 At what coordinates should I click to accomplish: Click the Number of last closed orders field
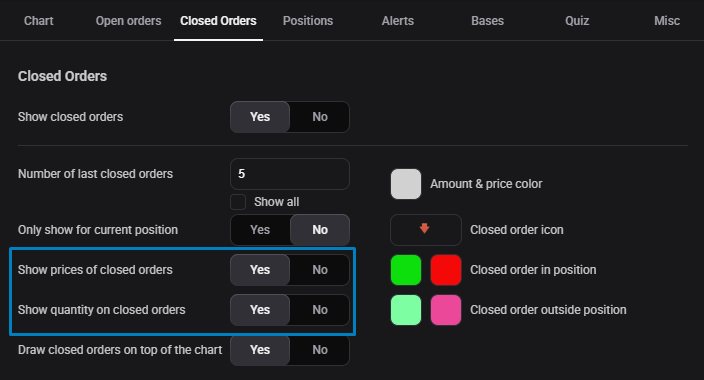coord(290,174)
